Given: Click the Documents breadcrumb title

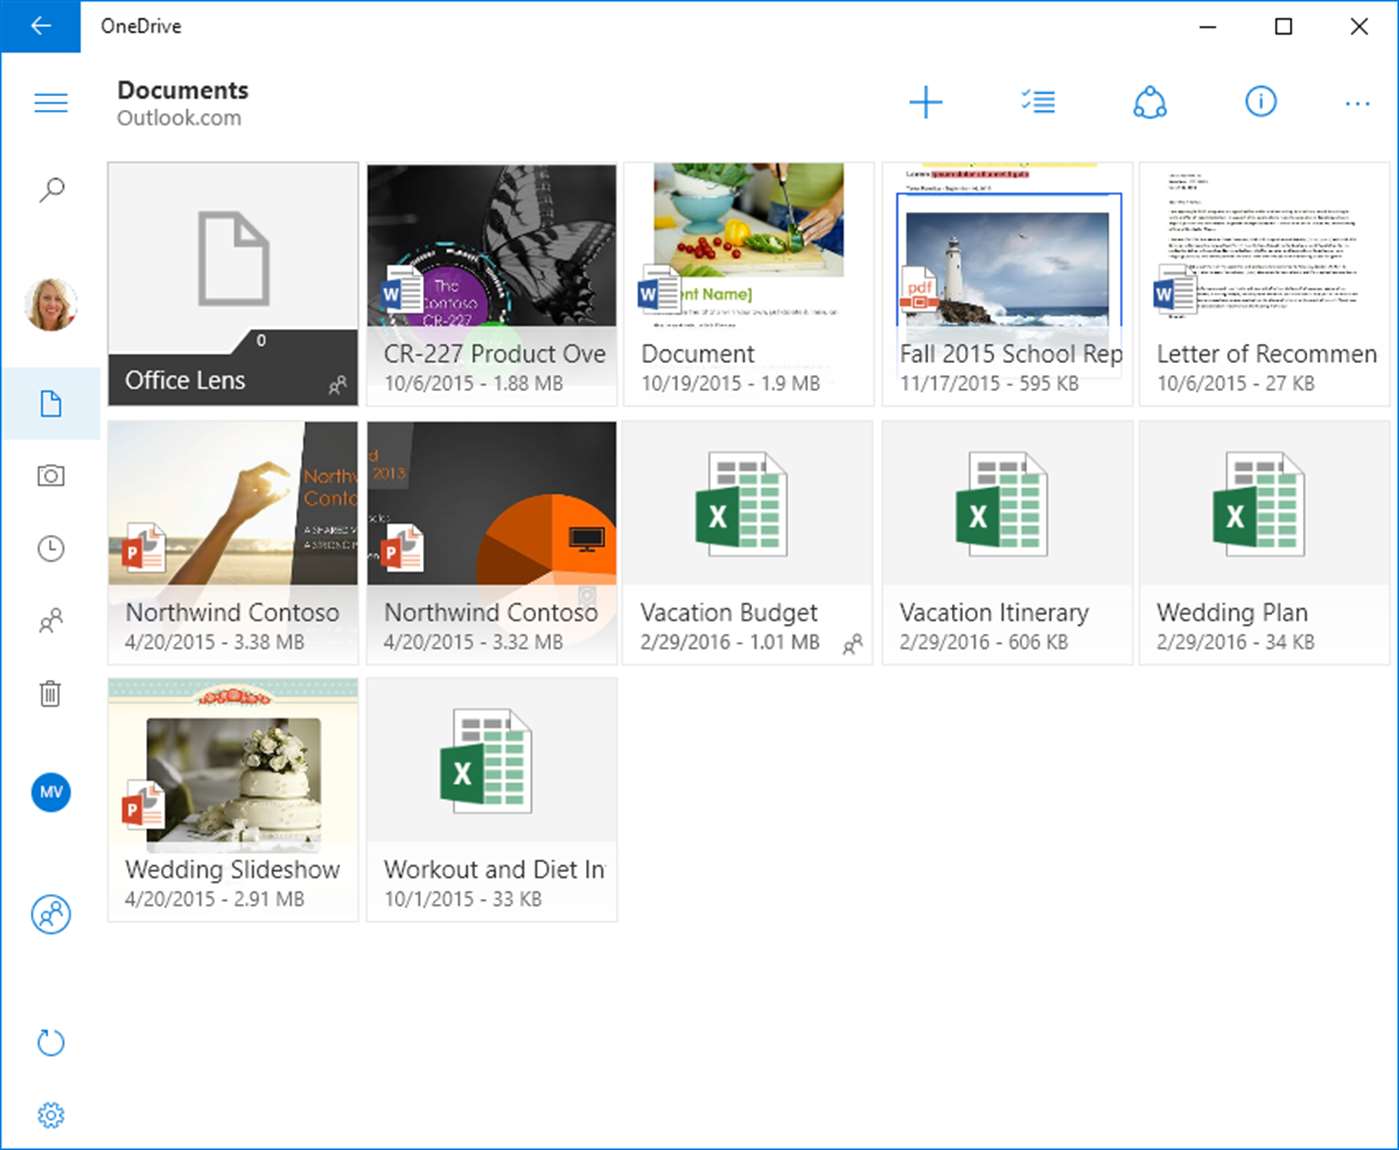Looking at the screenshot, I should [x=183, y=89].
